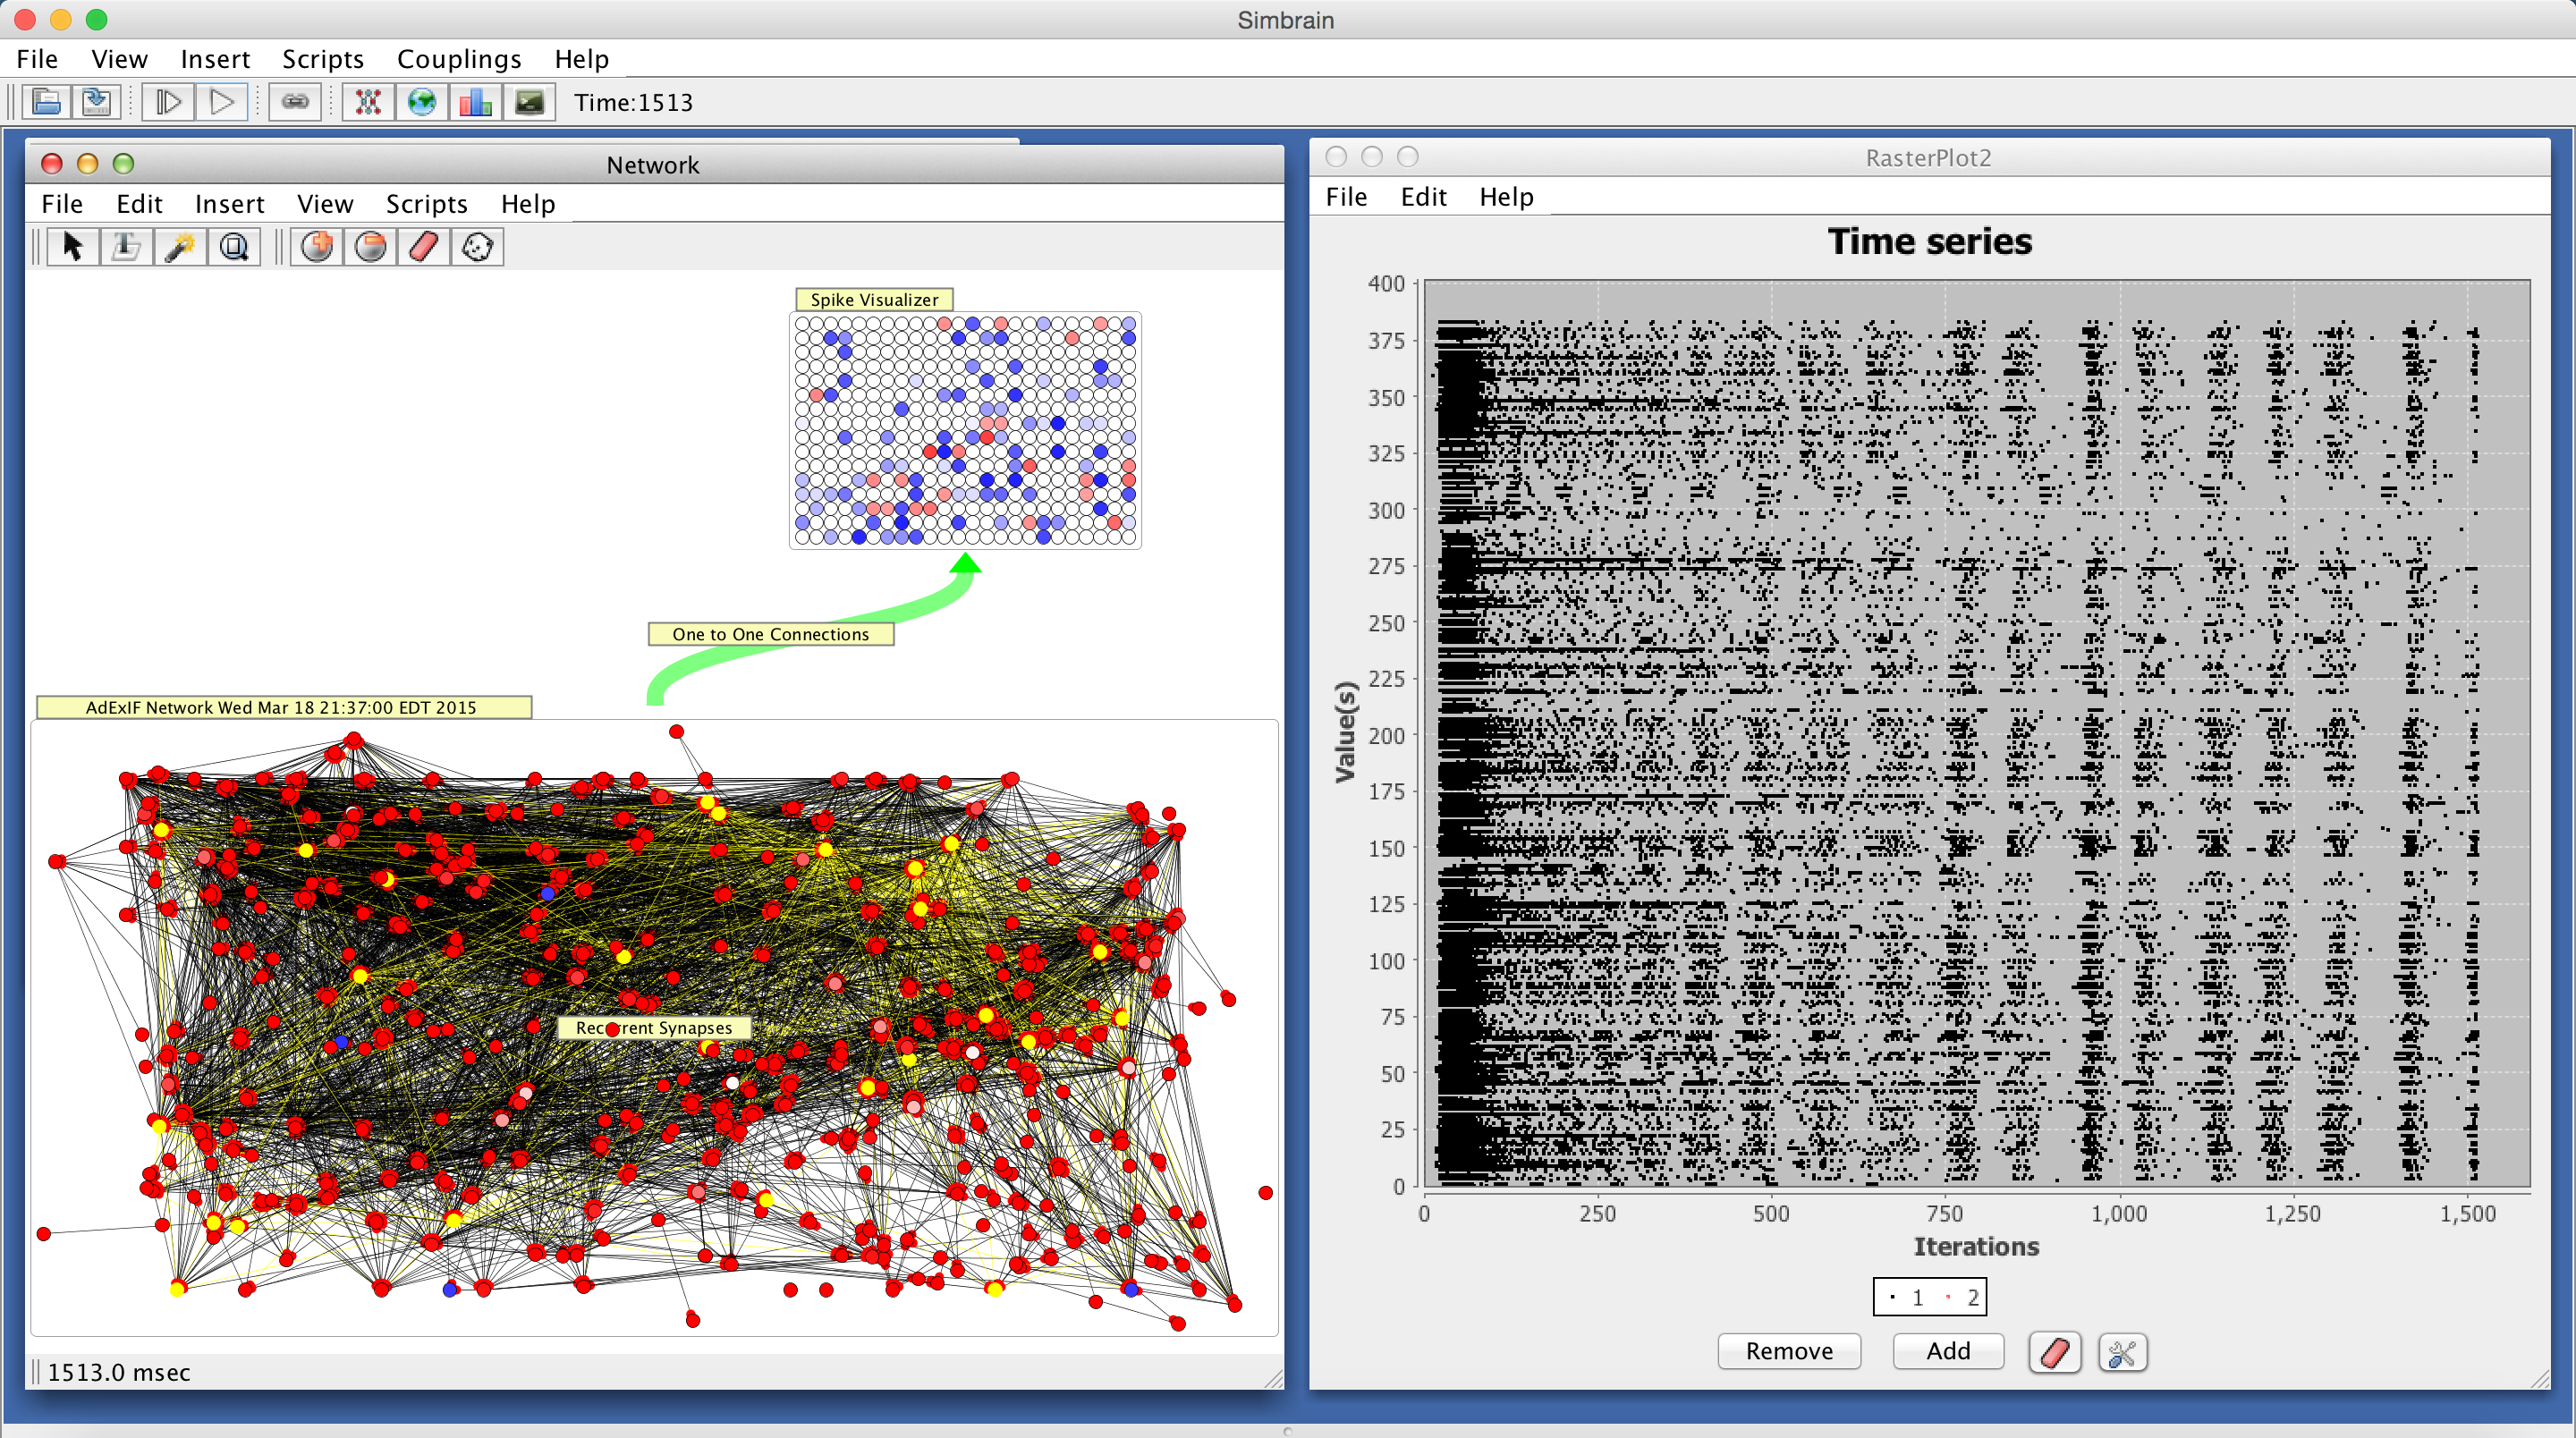2576x1438 pixels.
Task: Open the Network window's Insert menu
Action: pyautogui.click(x=229, y=204)
